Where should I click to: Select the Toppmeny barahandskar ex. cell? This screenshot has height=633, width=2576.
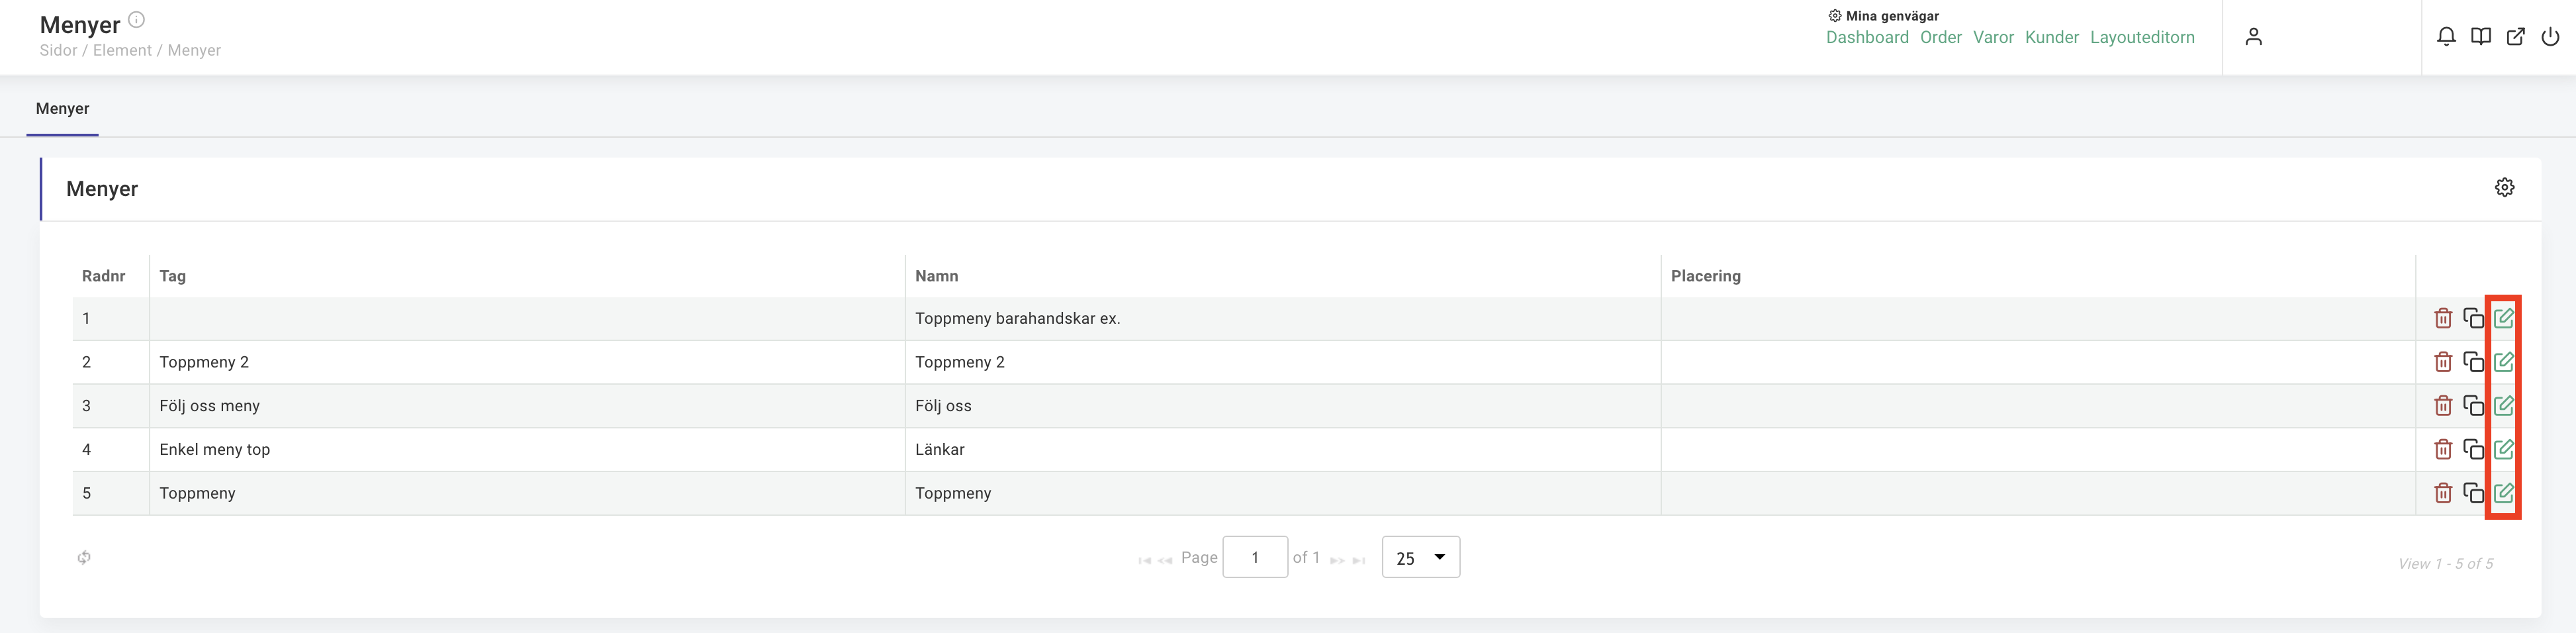click(1283, 318)
